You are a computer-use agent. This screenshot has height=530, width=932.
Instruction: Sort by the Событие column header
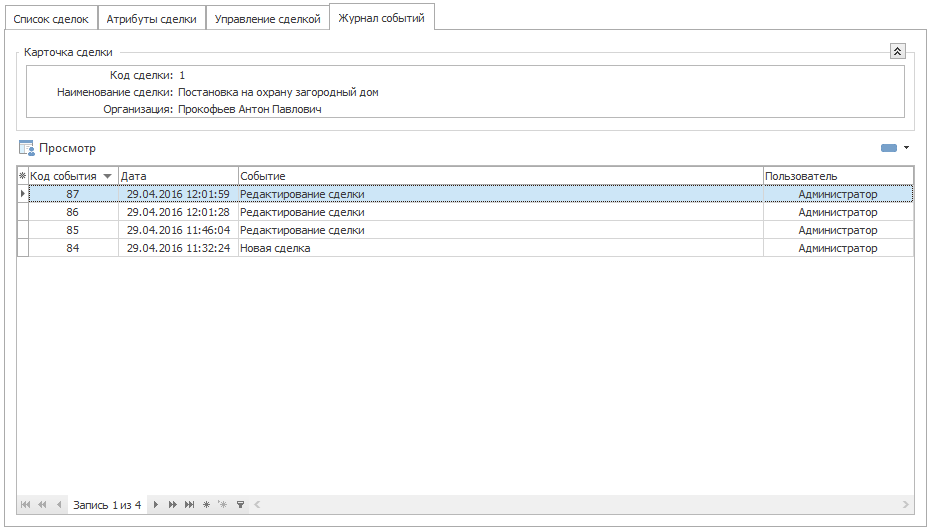500,176
